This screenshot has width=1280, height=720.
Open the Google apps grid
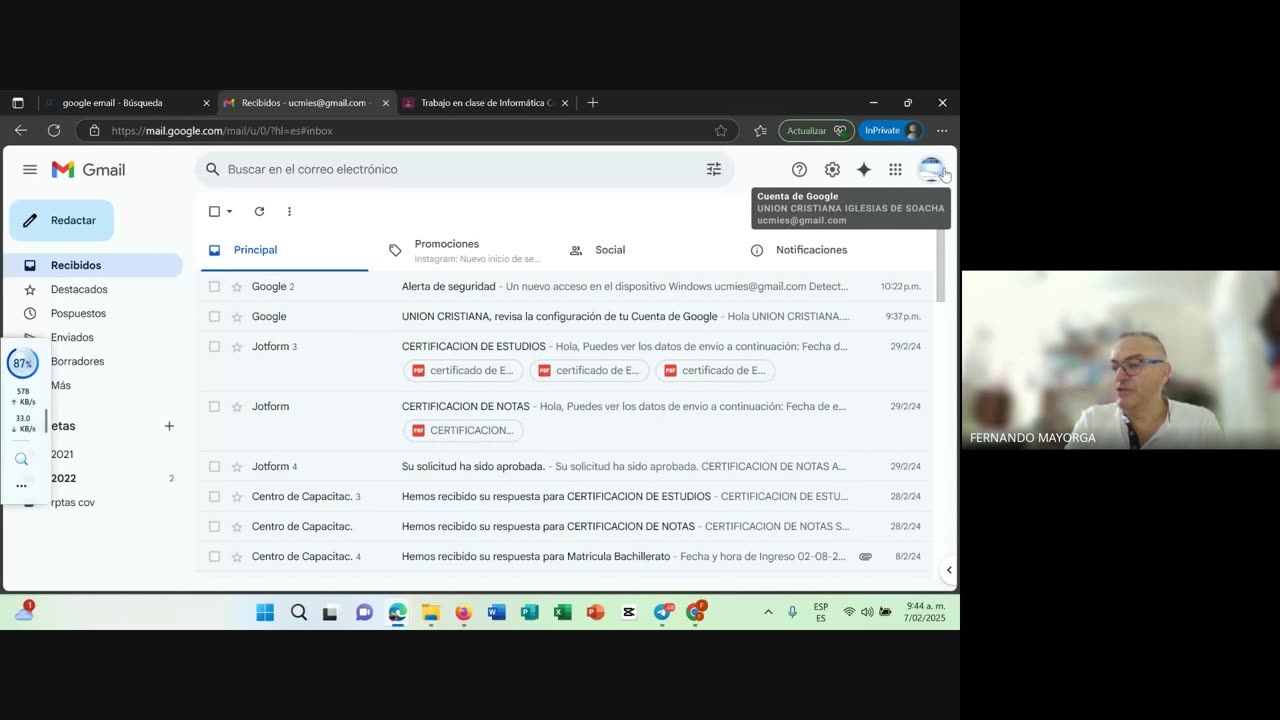(x=895, y=170)
